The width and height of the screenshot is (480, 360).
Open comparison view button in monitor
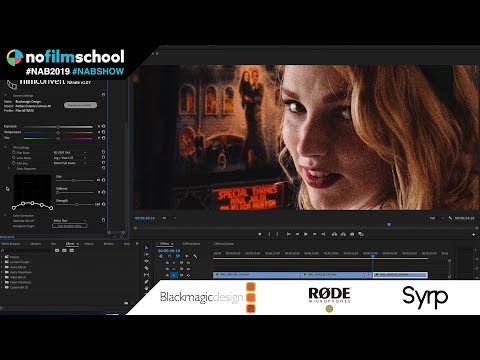point(361,234)
